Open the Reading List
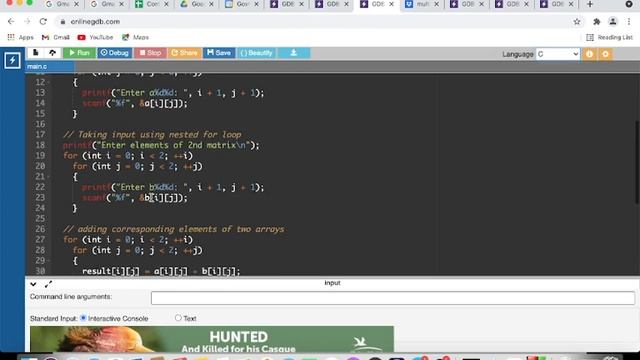The width and height of the screenshot is (640, 360). 609,37
